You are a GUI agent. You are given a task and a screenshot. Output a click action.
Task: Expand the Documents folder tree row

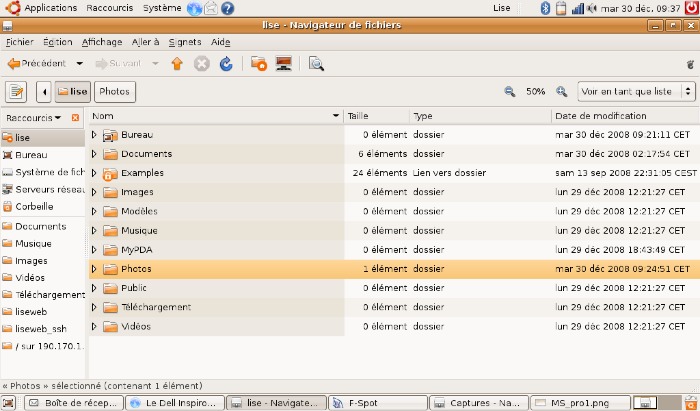pos(94,154)
